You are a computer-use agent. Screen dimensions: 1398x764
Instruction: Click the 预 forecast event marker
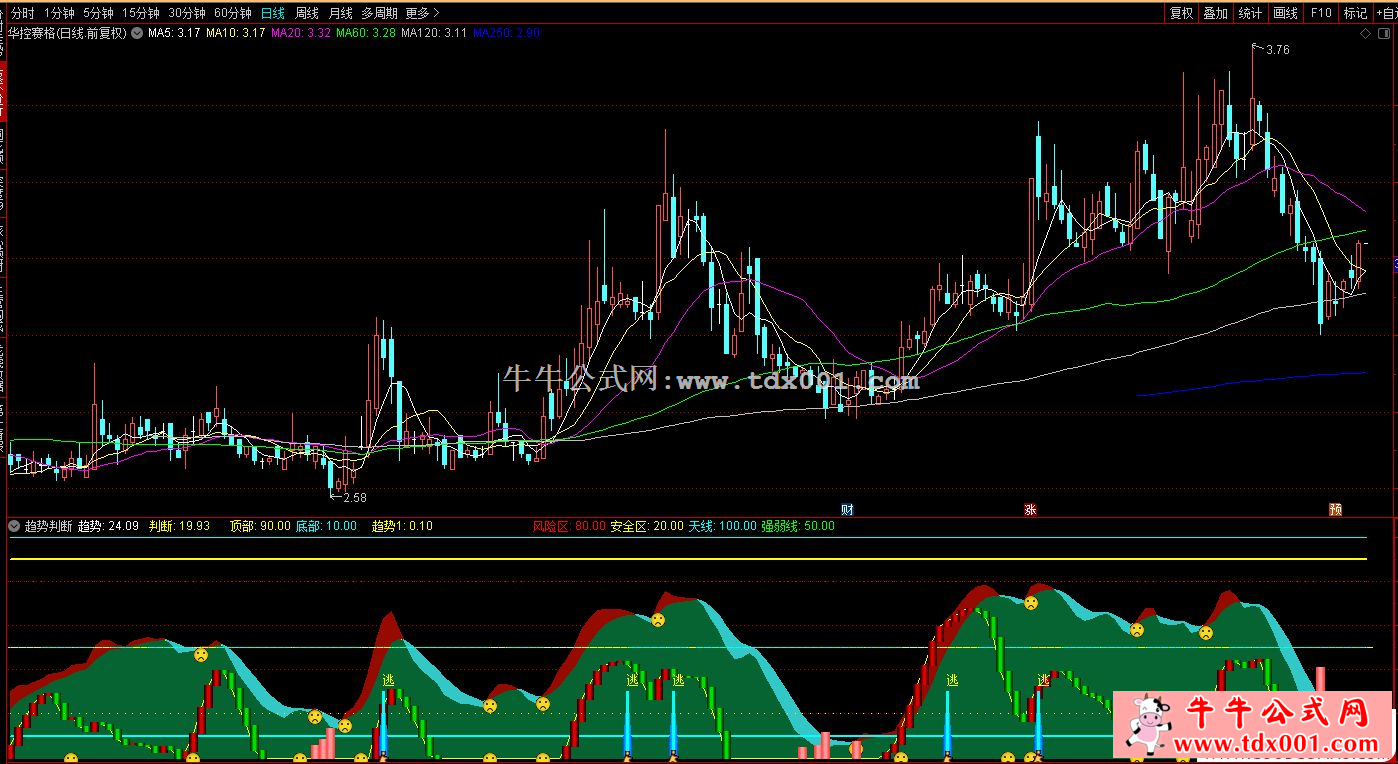tap(1335, 509)
